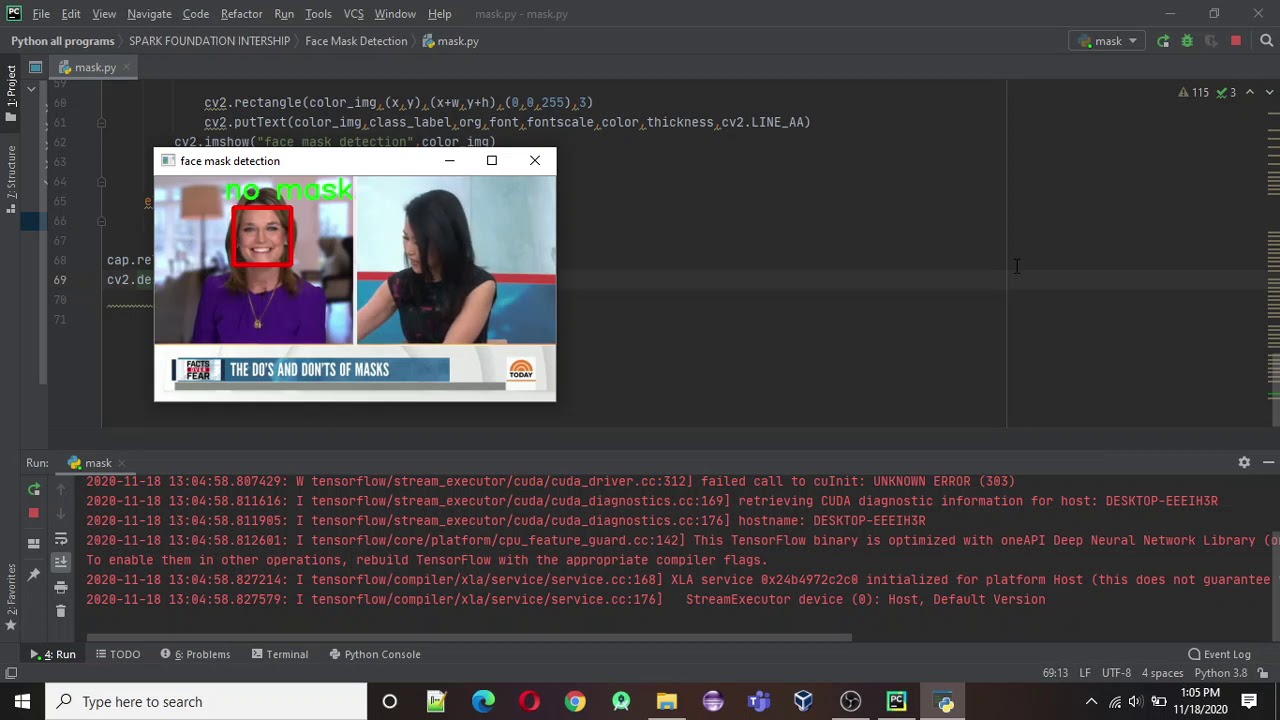Click Restore Layout icon in Run panel

click(34, 543)
